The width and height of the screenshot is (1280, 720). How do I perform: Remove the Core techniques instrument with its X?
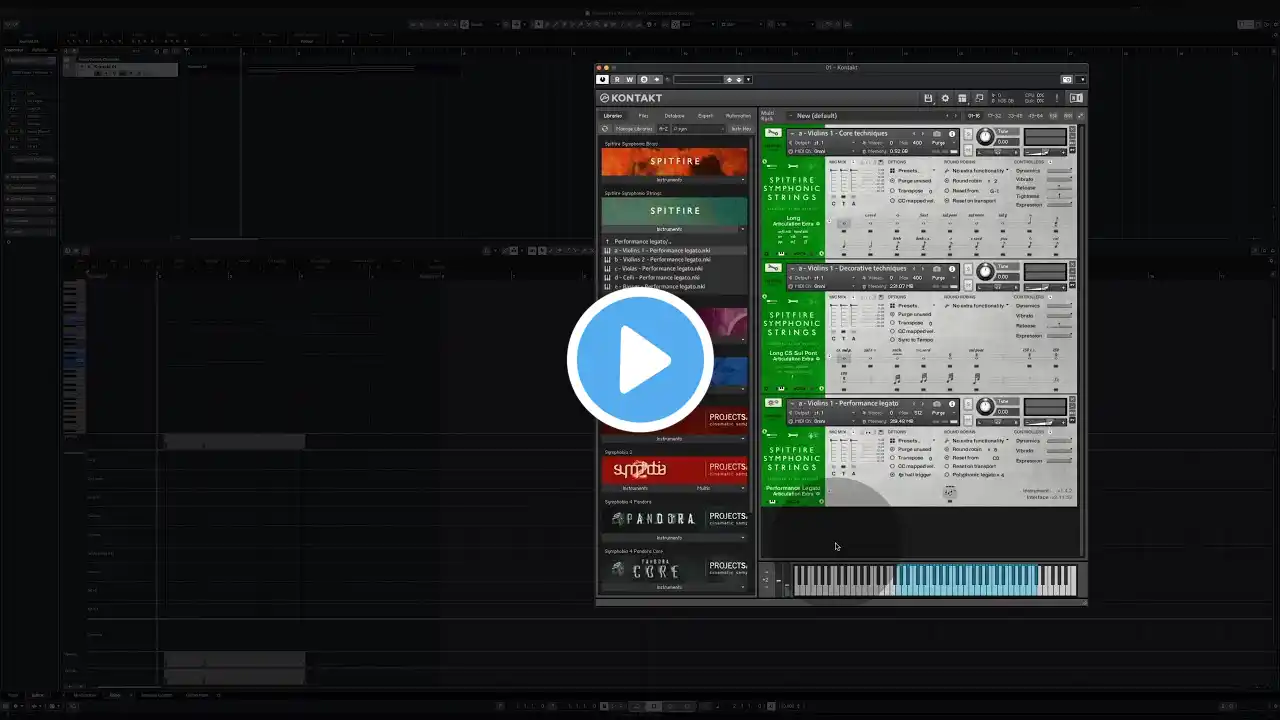pyautogui.click(x=1073, y=130)
